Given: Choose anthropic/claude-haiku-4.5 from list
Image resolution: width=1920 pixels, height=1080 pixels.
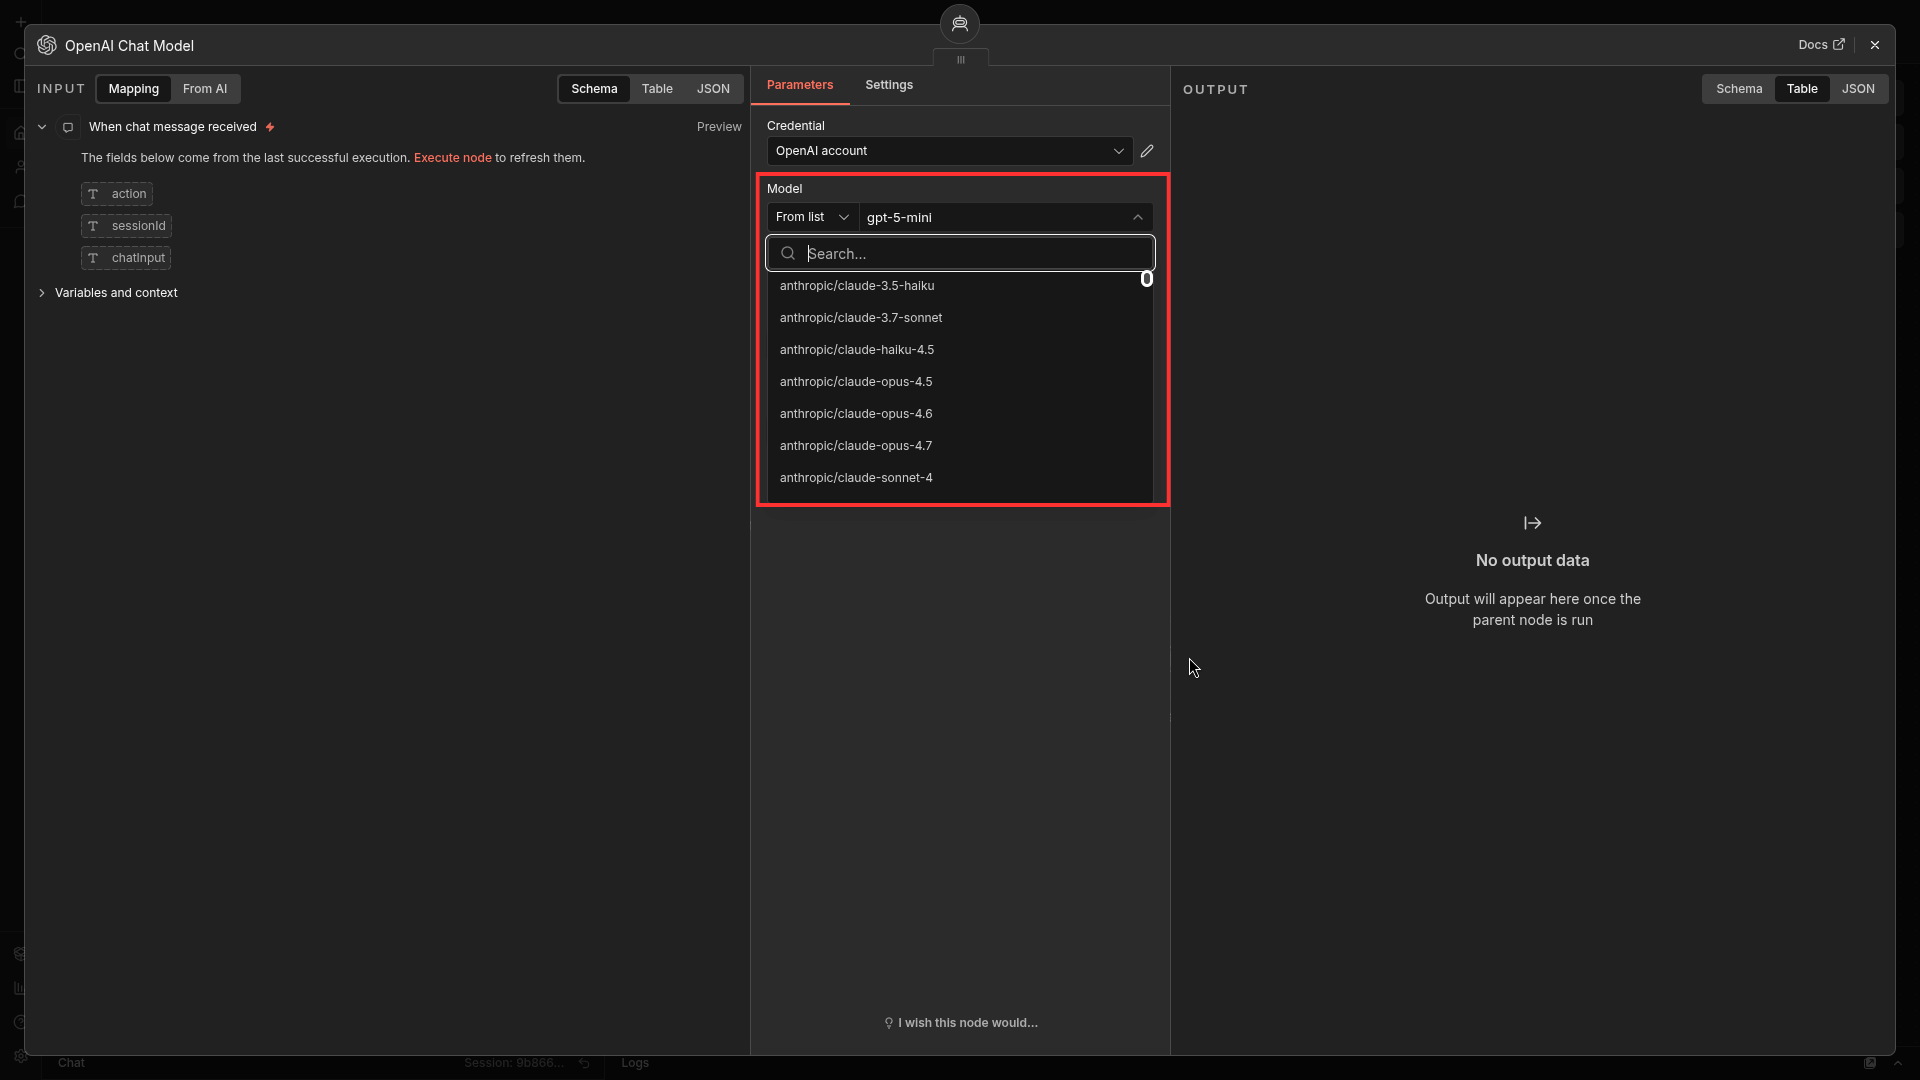Looking at the screenshot, I should tap(960, 350).
